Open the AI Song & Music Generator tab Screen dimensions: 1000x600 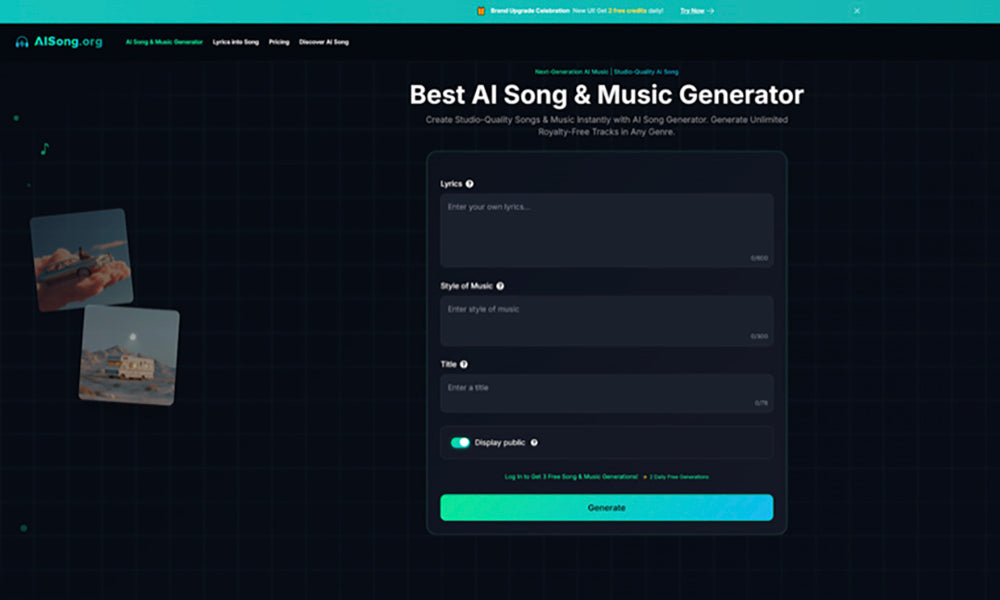click(164, 42)
